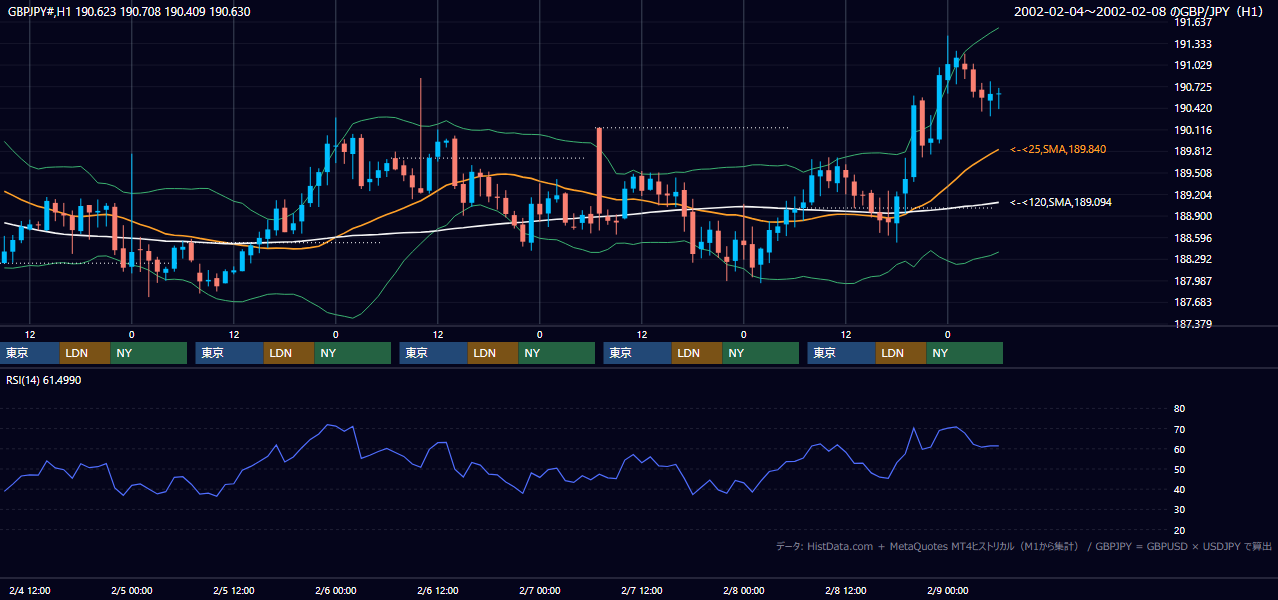The image size is (1278, 600).
Task: Click RSI scale value 20
Action: [x=1179, y=530]
